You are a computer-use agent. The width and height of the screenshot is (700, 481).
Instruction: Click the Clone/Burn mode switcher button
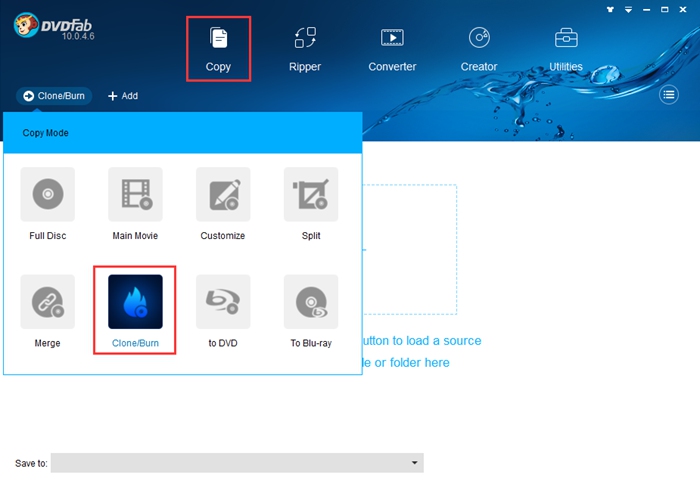coord(54,96)
